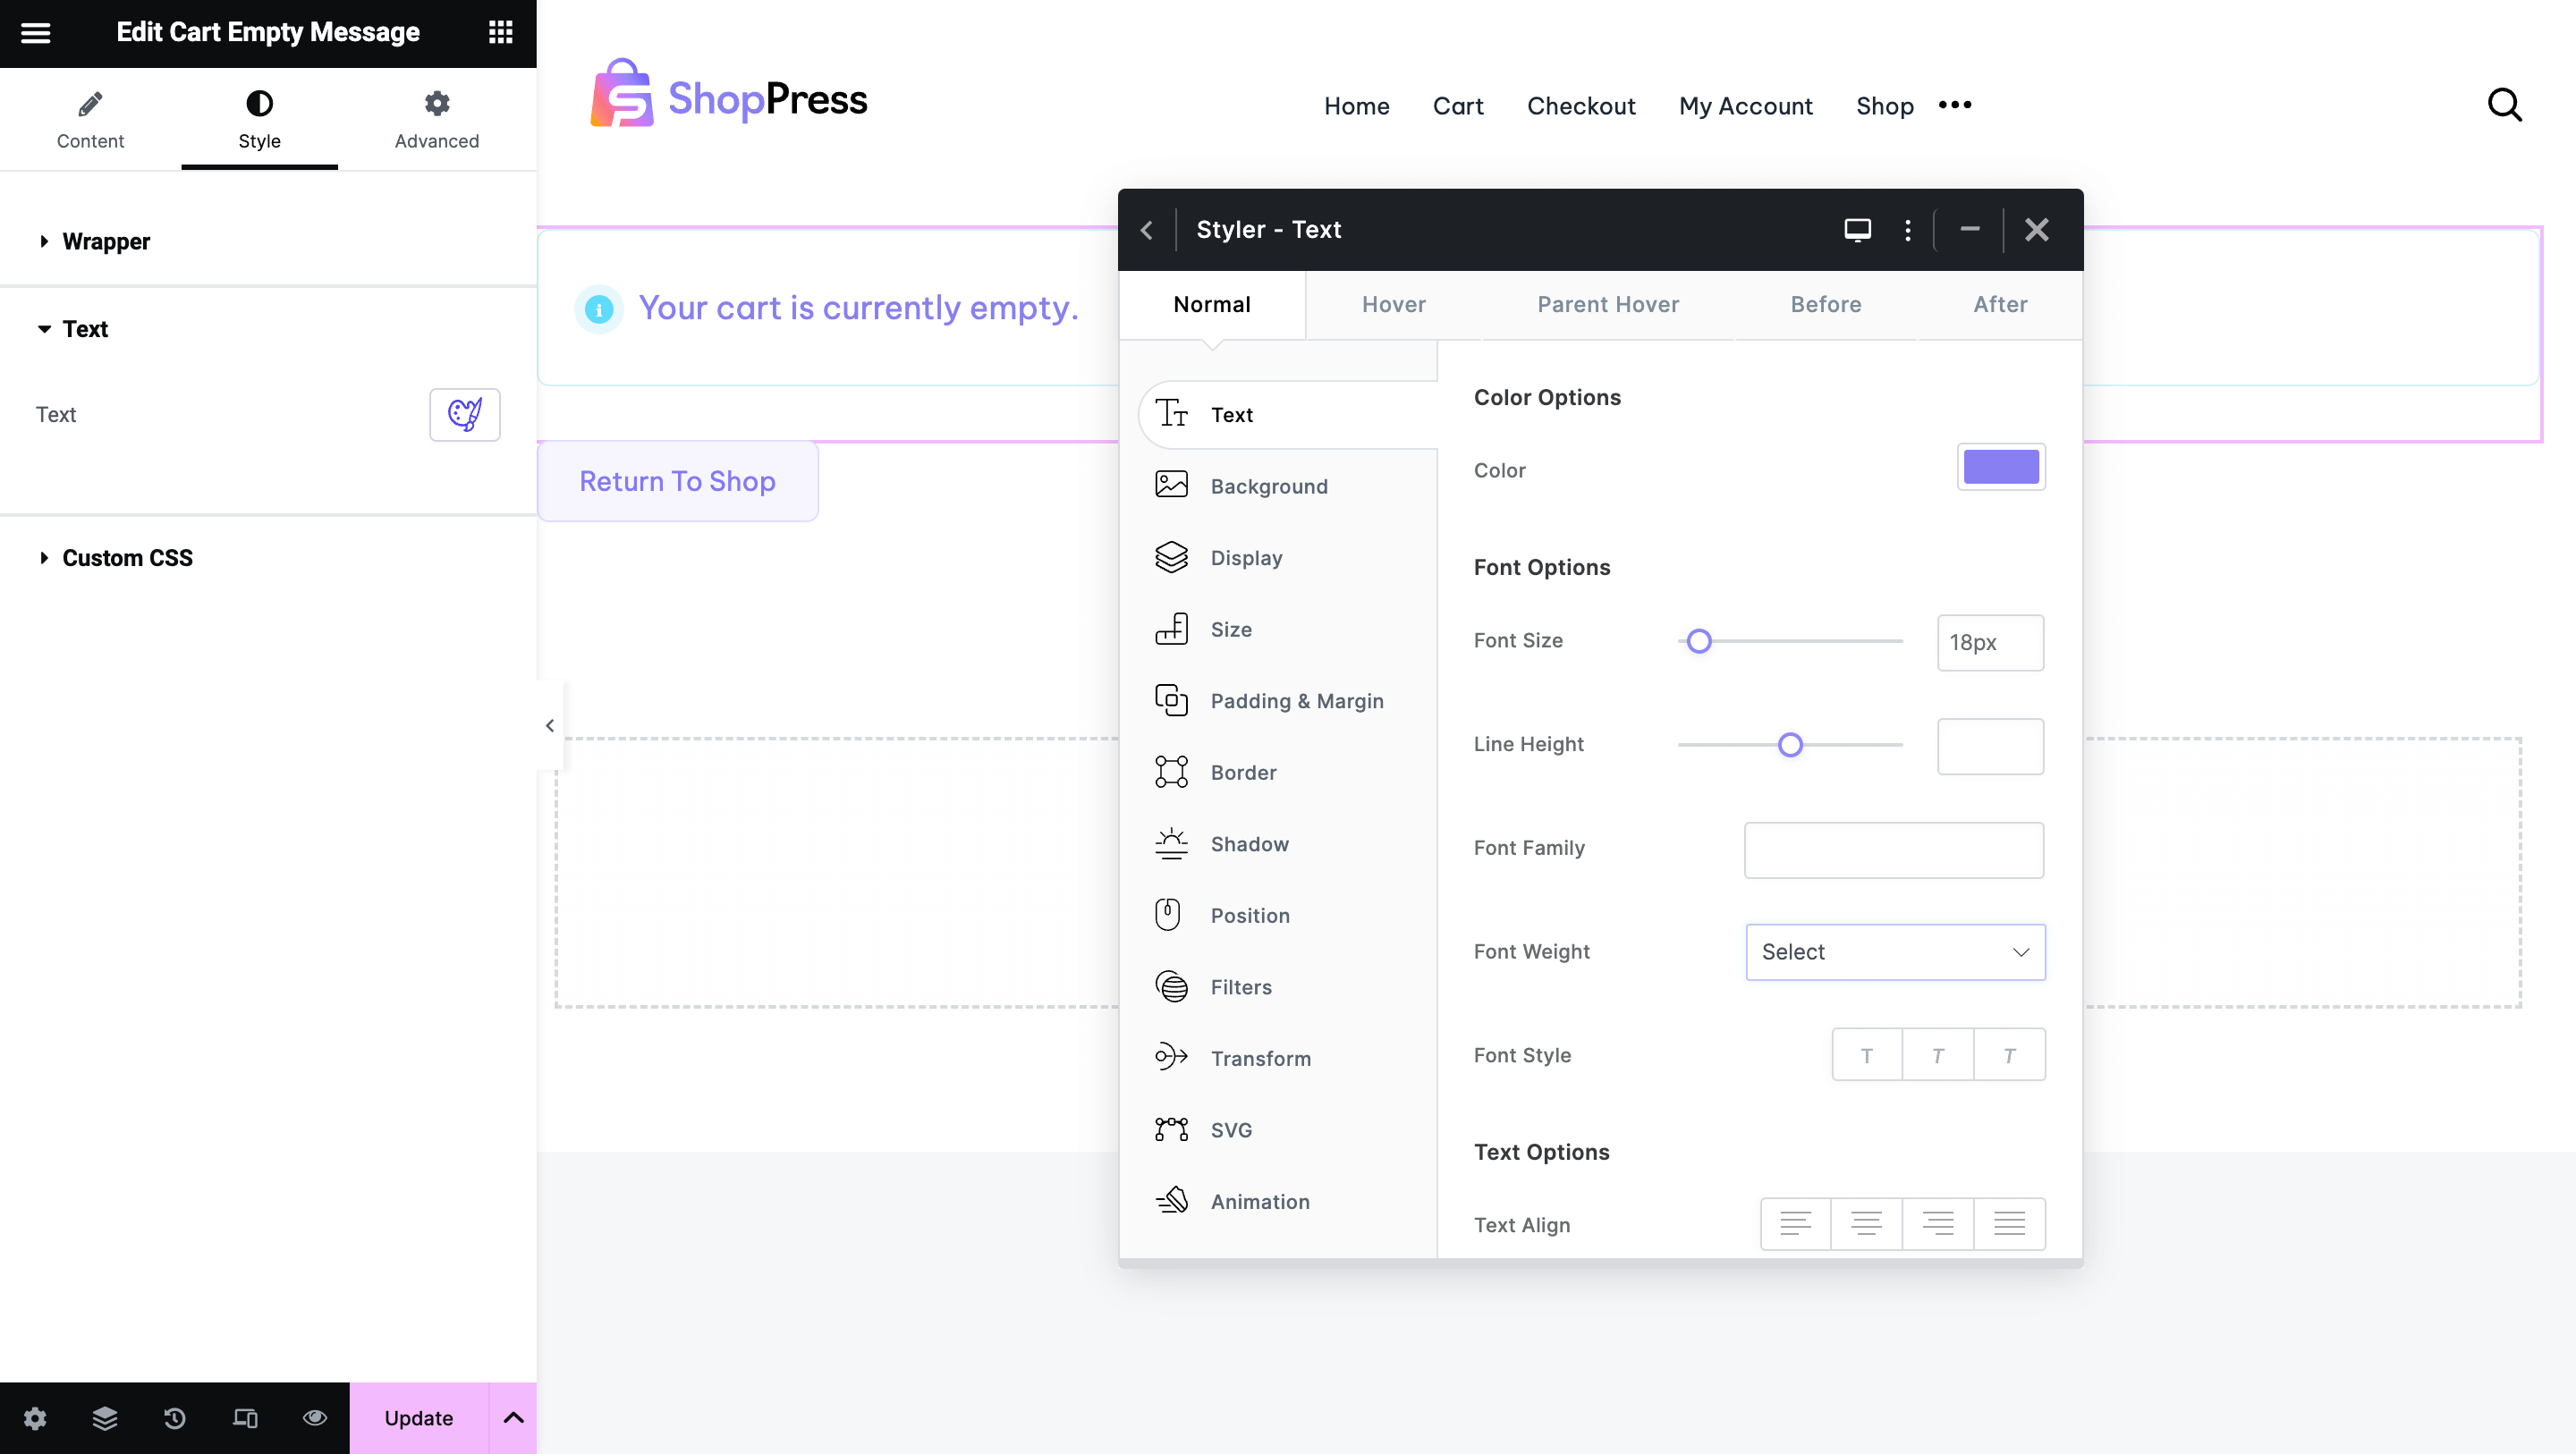Image resolution: width=2576 pixels, height=1454 pixels.
Task: Open the widgets grid icon in header
Action: click(x=500, y=32)
